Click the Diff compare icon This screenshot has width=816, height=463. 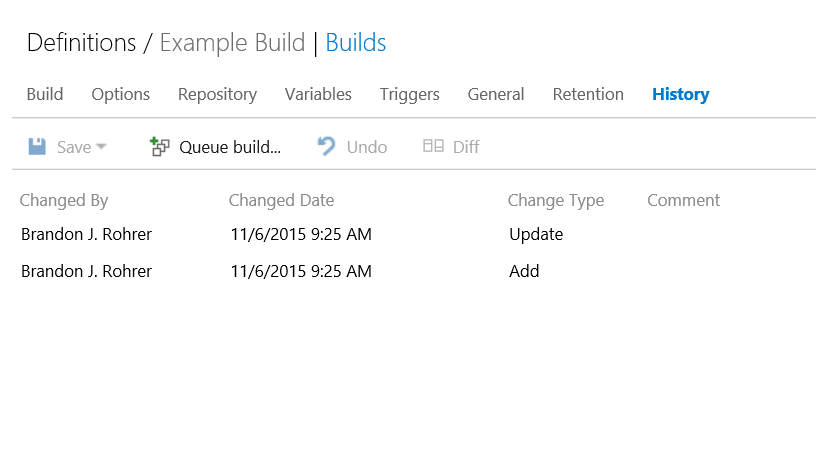click(x=433, y=146)
